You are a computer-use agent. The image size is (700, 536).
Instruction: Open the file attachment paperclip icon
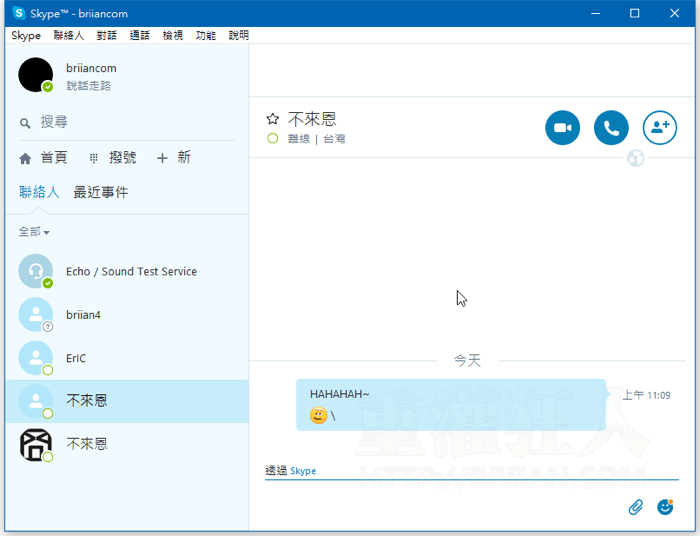click(x=635, y=507)
